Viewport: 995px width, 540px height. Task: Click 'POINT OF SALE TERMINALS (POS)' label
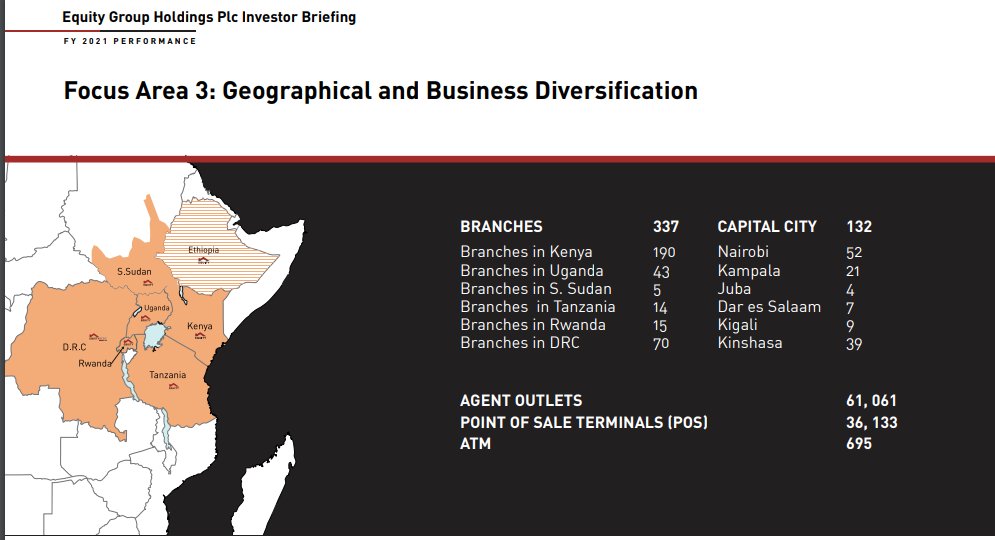pyautogui.click(x=584, y=422)
